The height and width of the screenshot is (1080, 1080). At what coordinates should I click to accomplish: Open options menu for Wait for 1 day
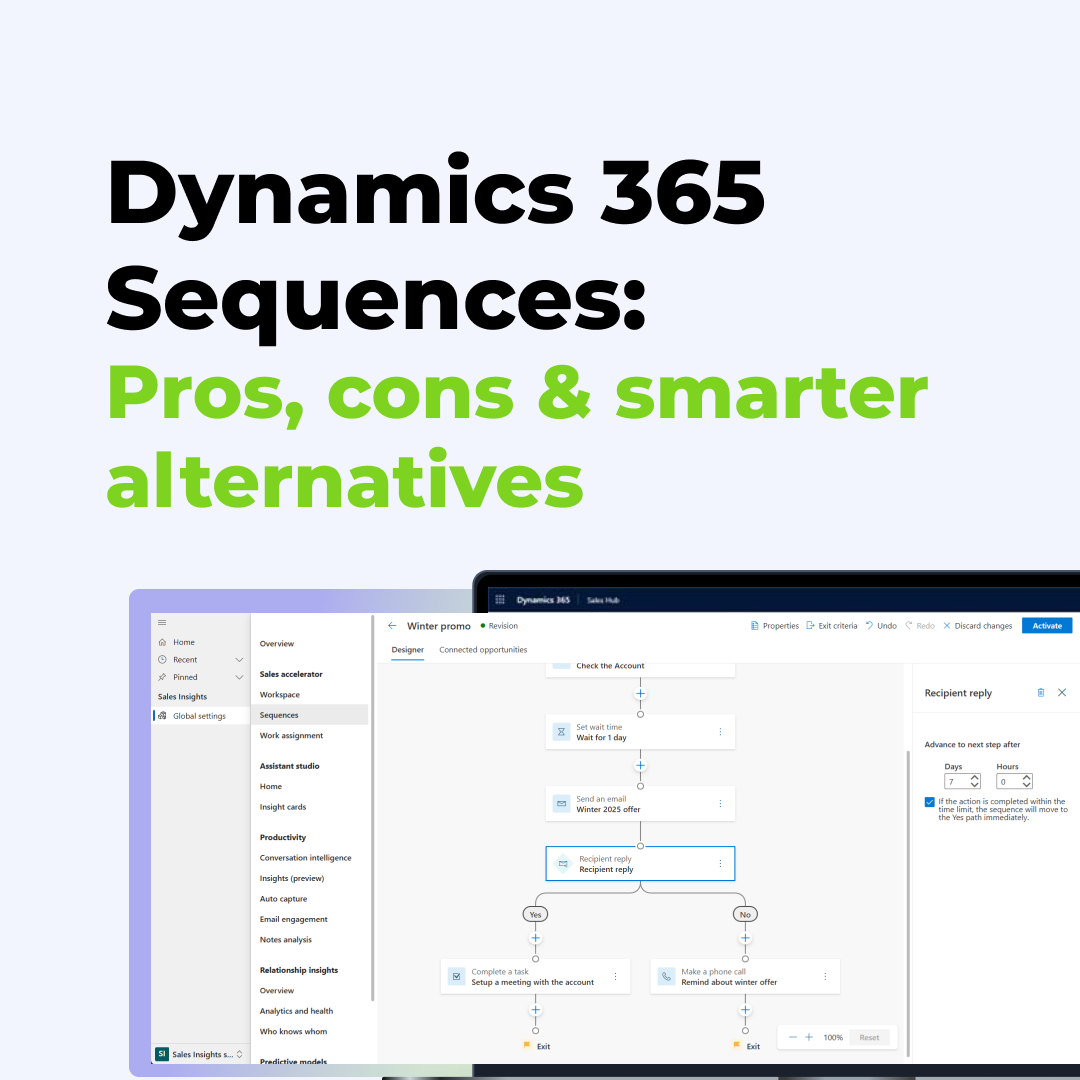pyautogui.click(x=720, y=732)
